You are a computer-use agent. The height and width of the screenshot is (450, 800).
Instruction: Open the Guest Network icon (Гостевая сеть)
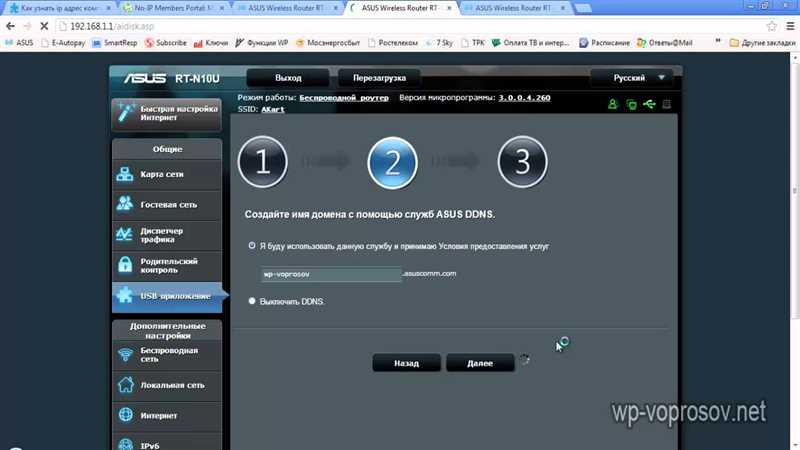point(125,205)
